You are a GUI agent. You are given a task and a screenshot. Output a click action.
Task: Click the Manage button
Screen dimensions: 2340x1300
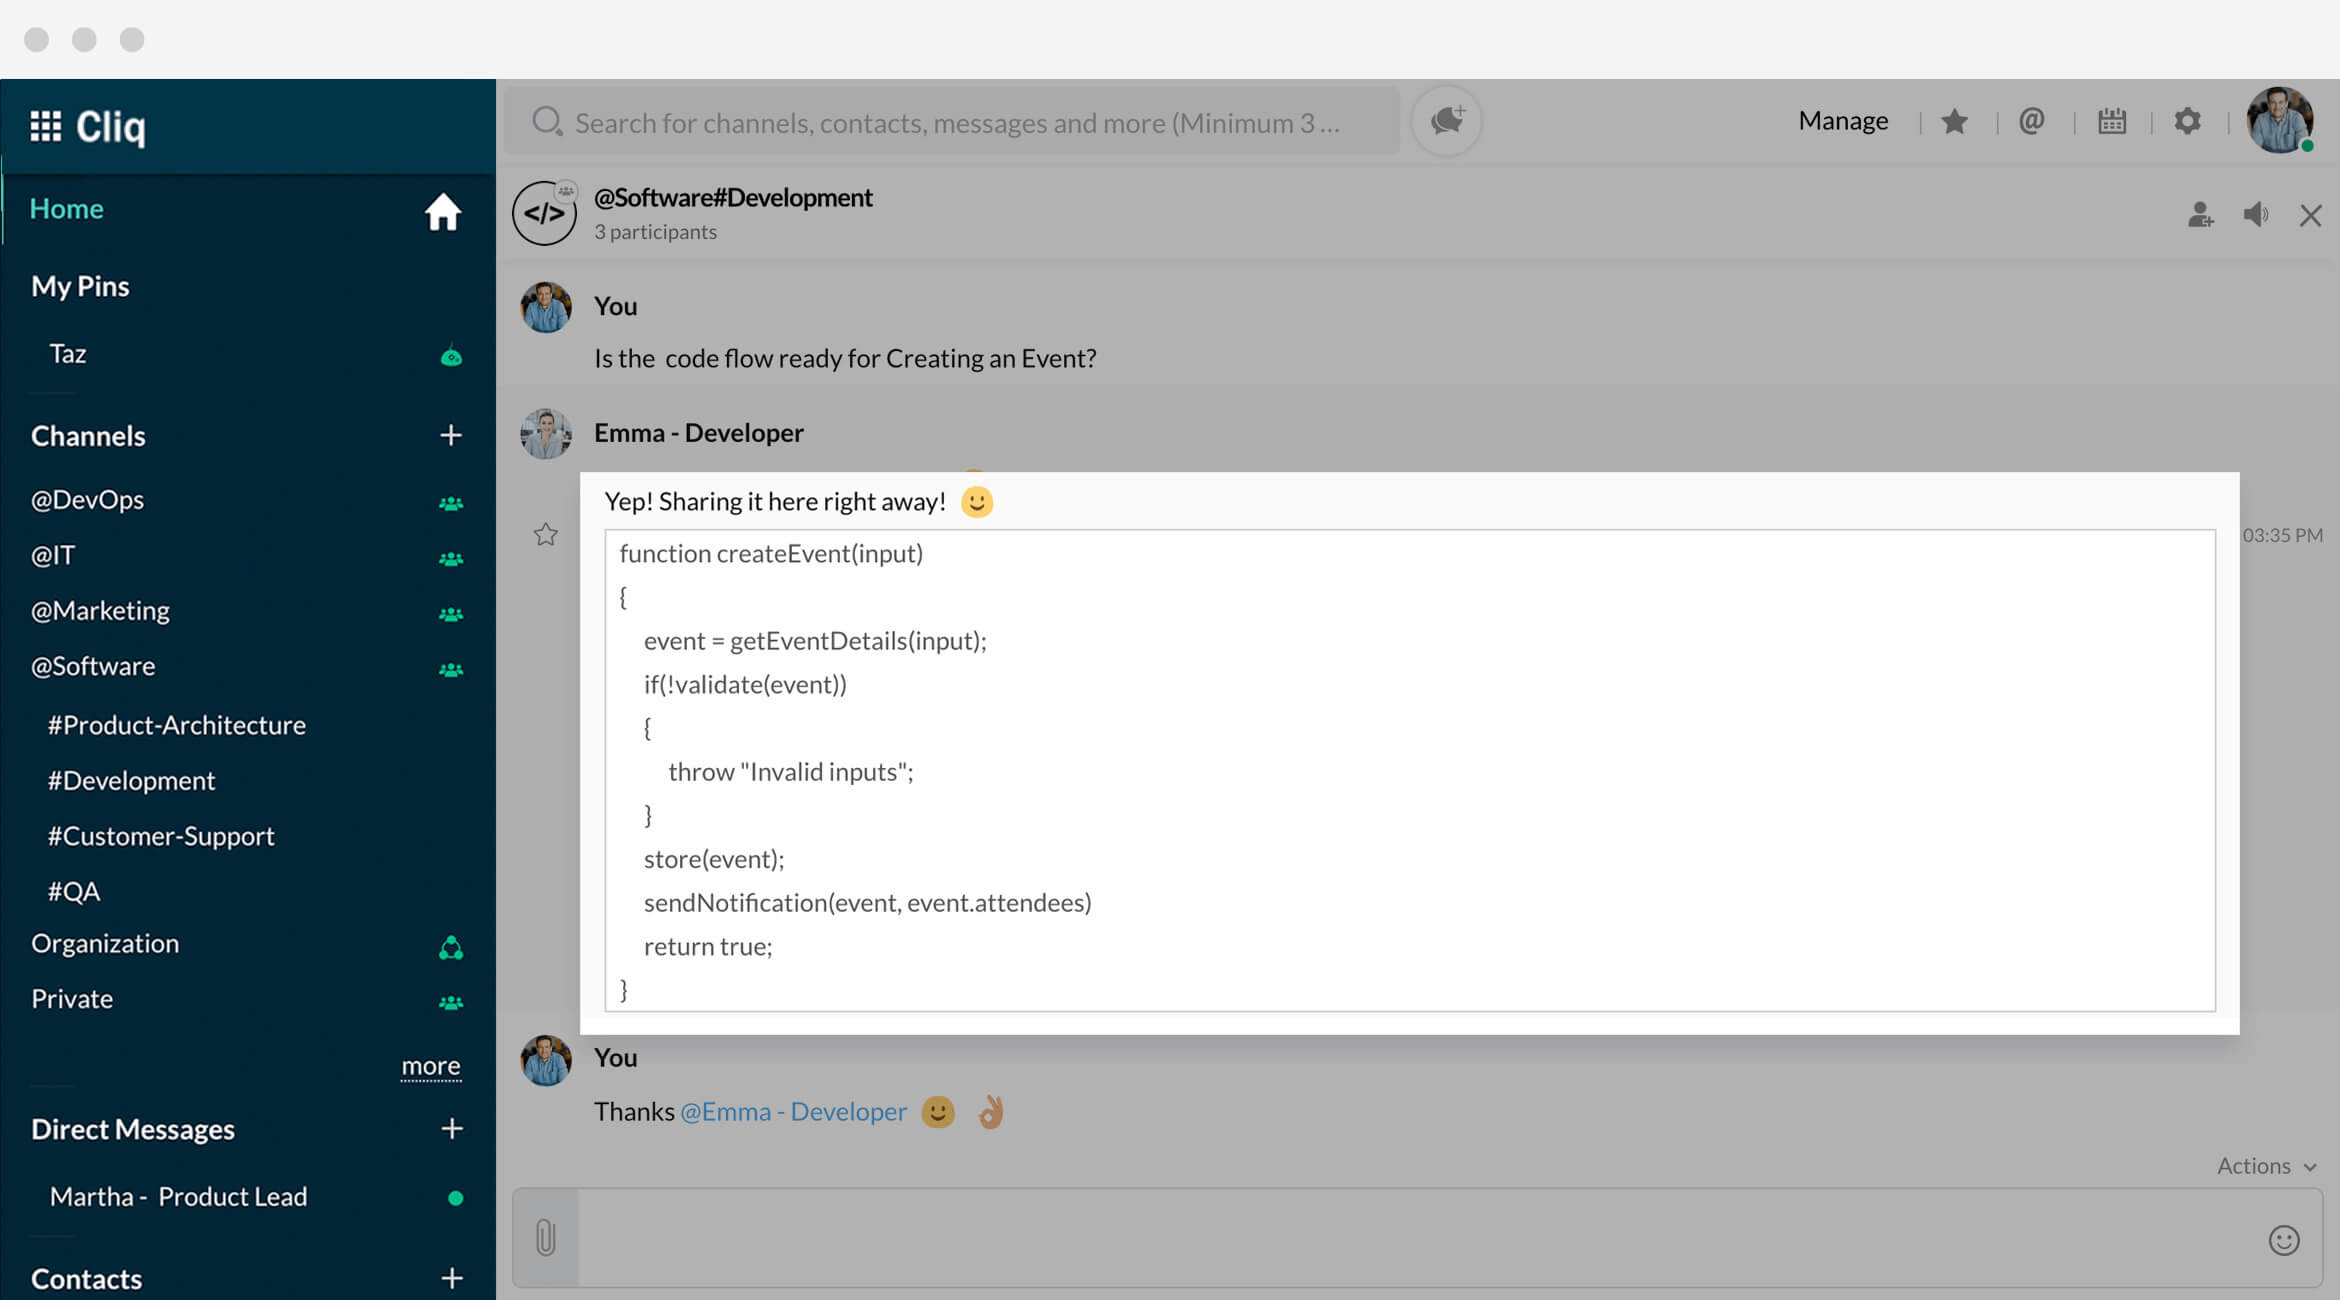[x=1842, y=121]
